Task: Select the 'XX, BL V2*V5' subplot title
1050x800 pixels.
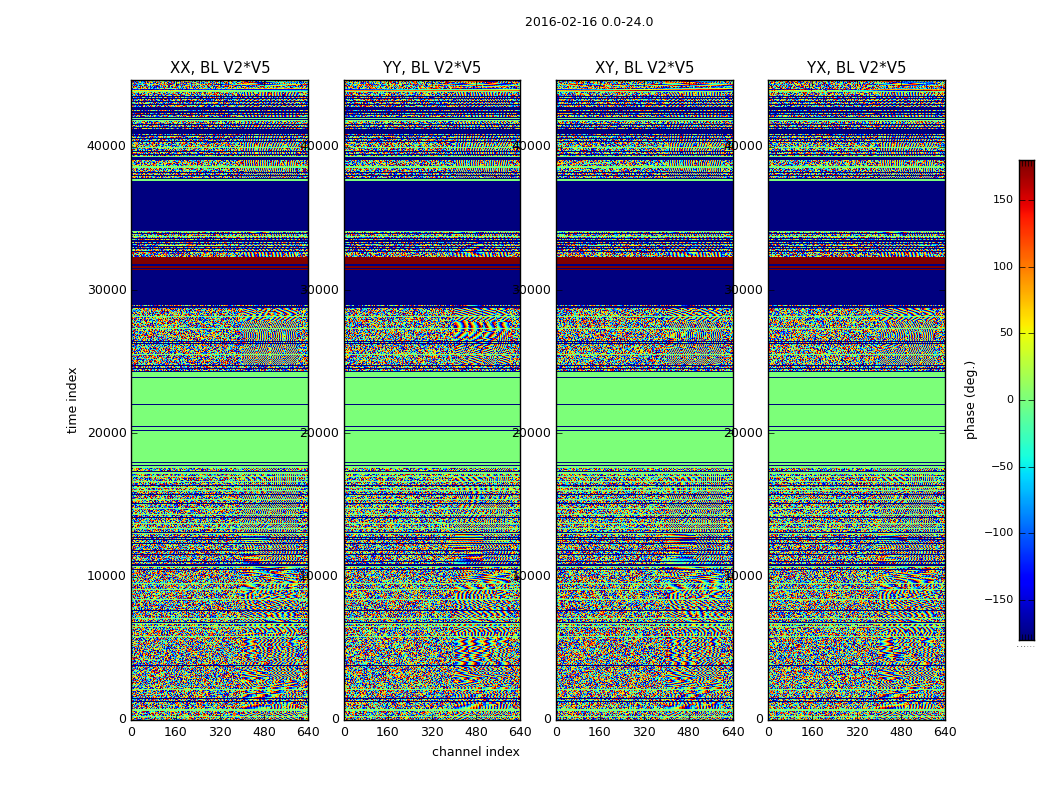Action: (x=220, y=68)
